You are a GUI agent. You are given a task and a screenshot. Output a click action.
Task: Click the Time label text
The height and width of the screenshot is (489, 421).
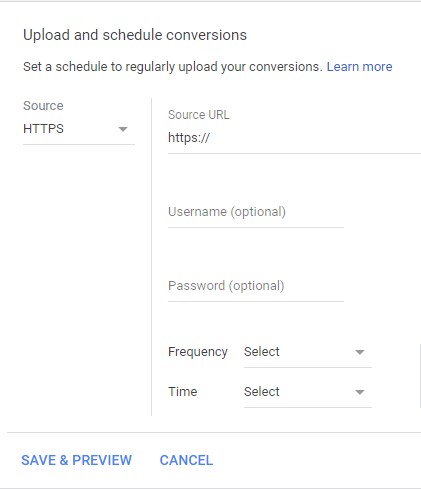coord(182,392)
